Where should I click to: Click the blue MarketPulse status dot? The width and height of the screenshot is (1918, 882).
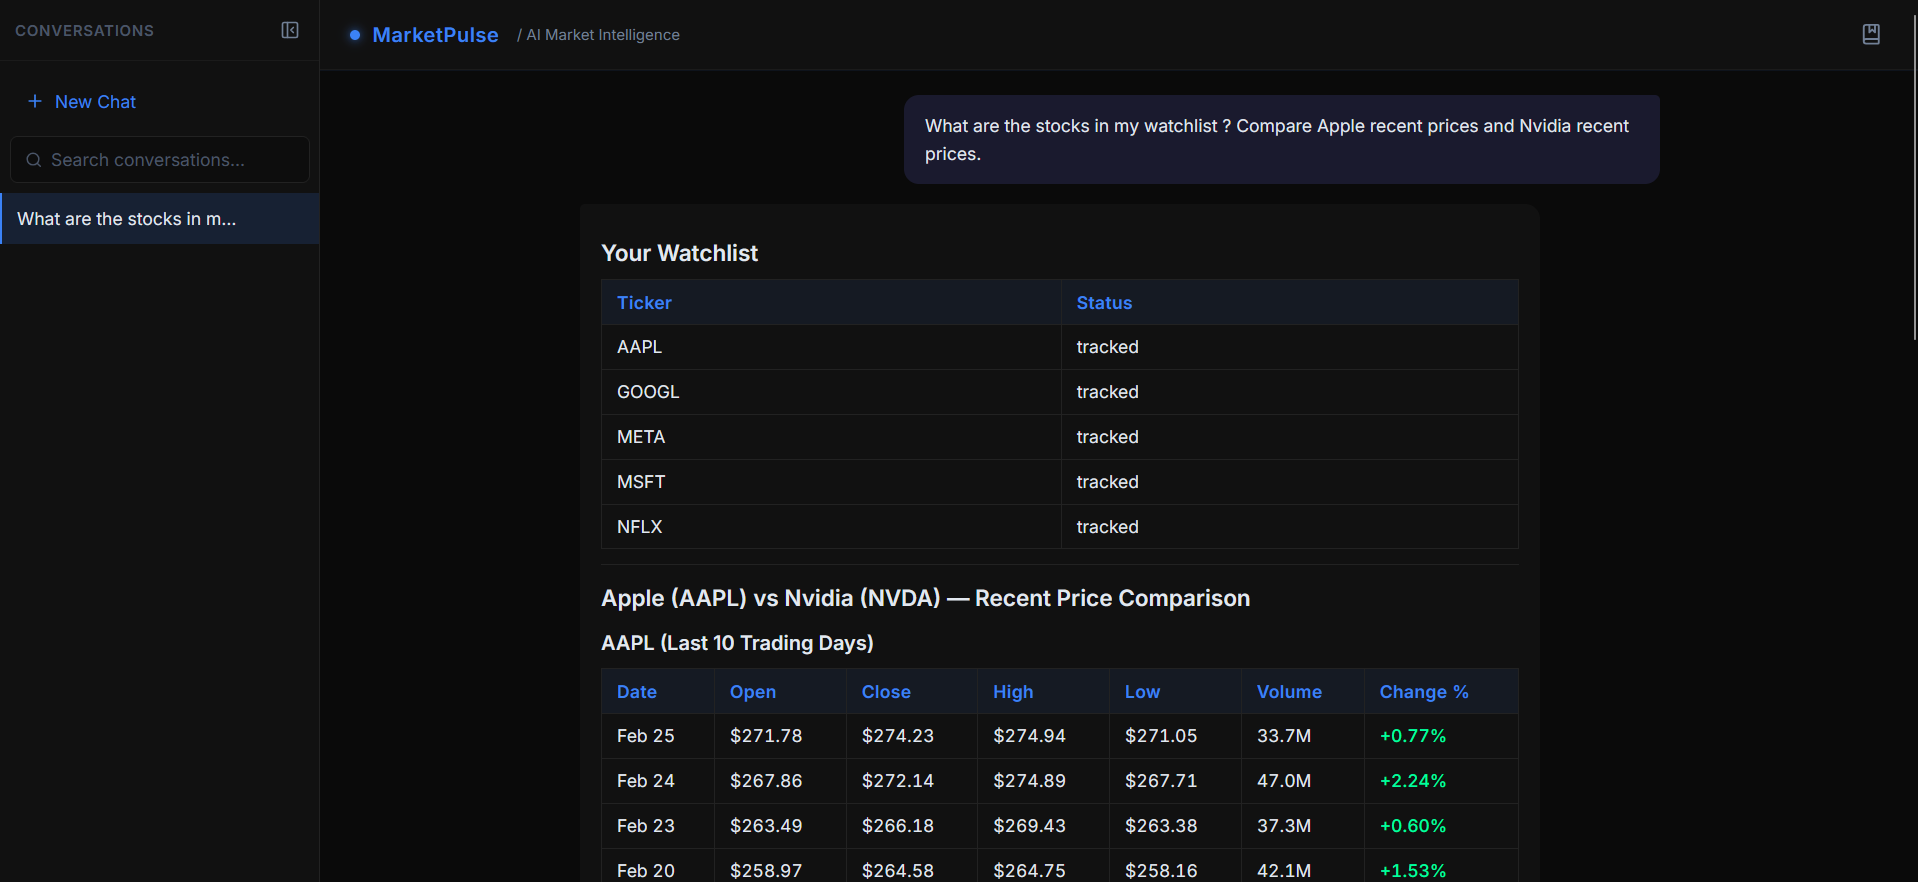(x=355, y=35)
